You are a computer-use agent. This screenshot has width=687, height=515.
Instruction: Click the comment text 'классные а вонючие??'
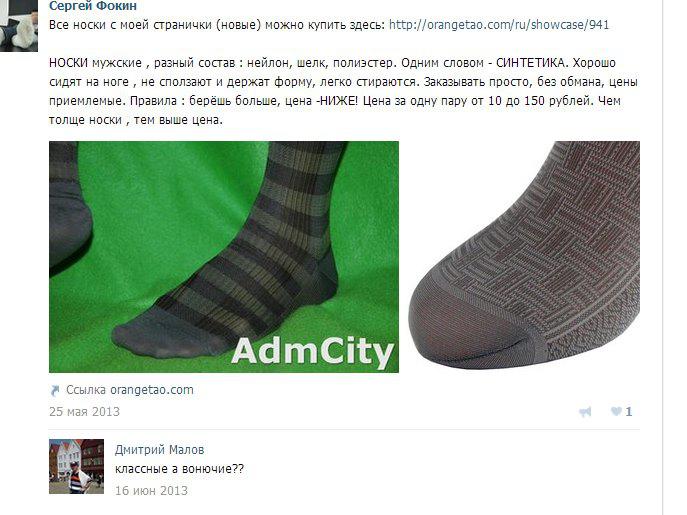(x=179, y=469)
